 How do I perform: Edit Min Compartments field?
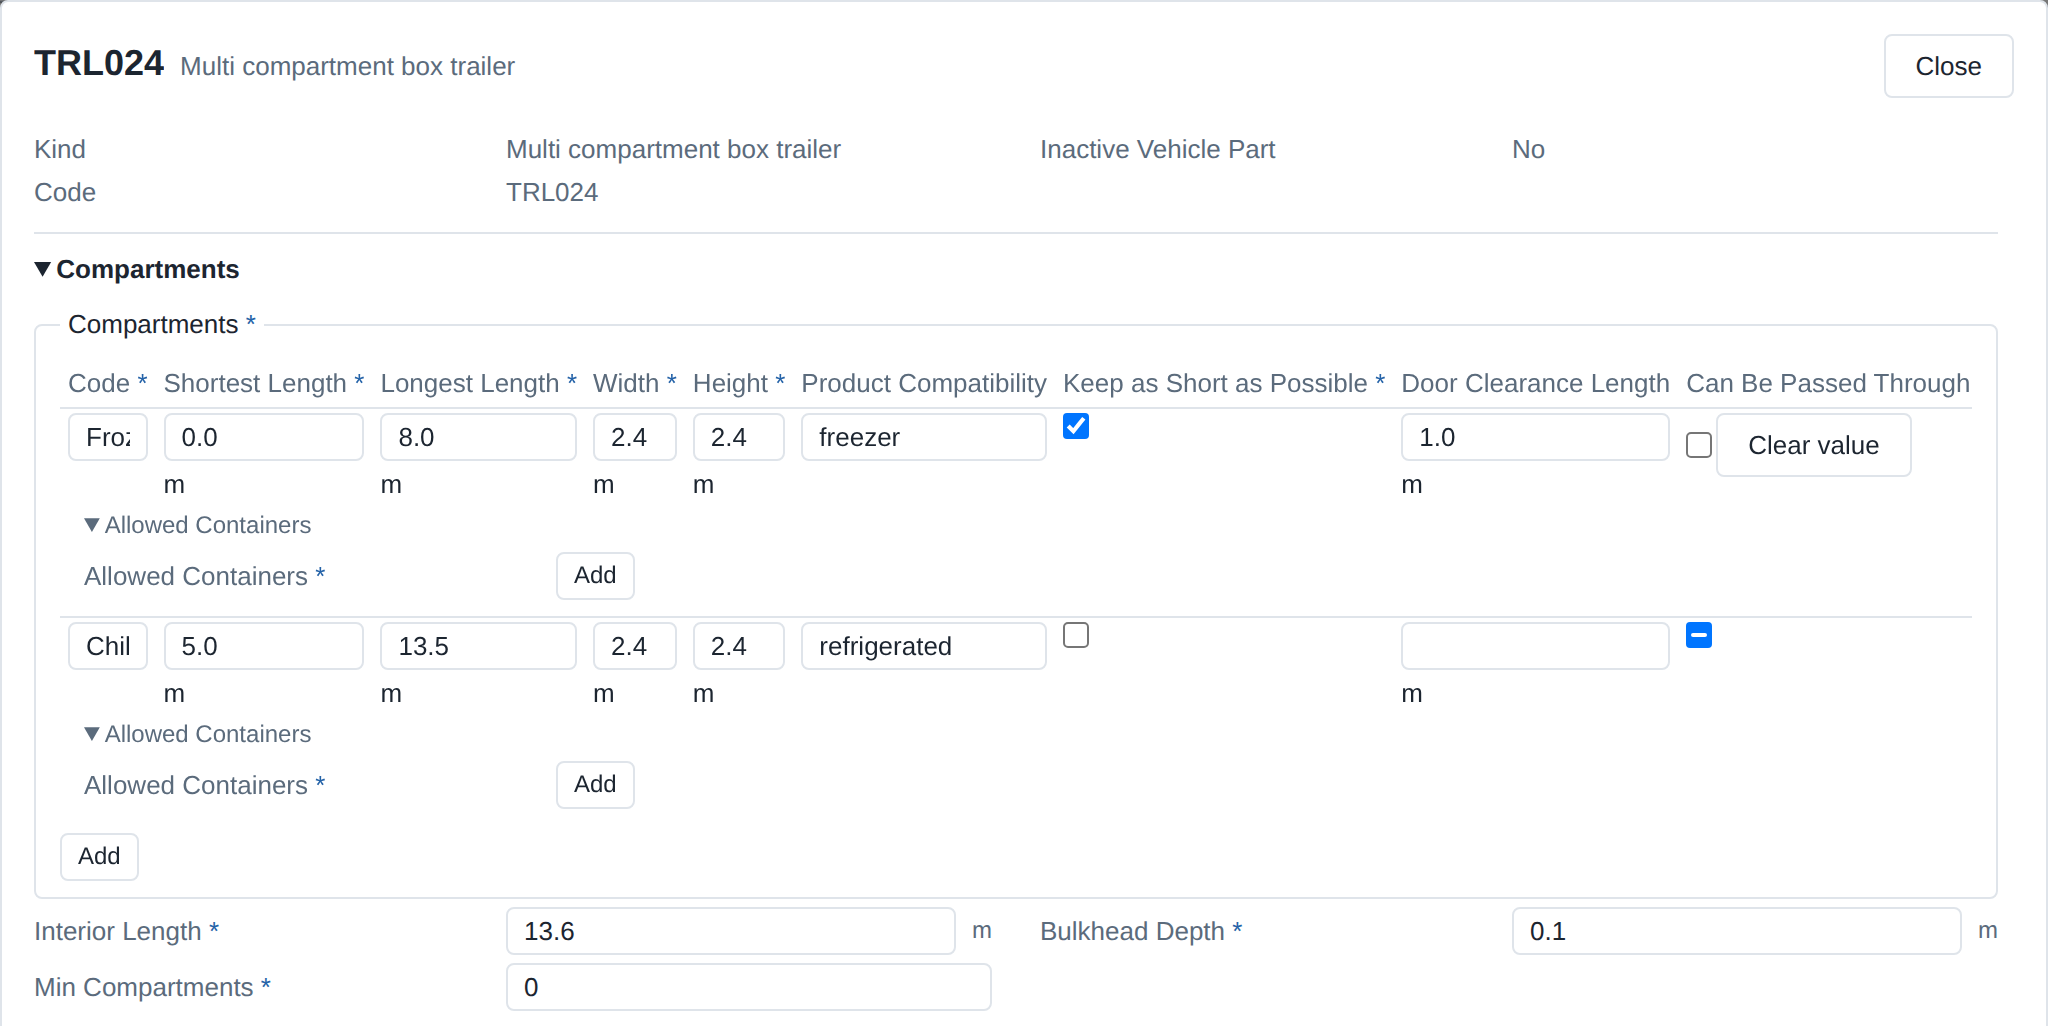click(x=749, y=987)
